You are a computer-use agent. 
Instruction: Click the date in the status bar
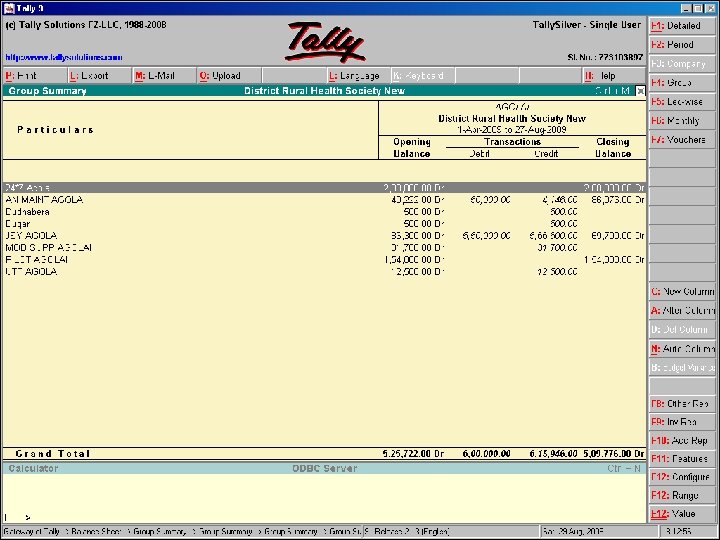(x=573, y=532)
